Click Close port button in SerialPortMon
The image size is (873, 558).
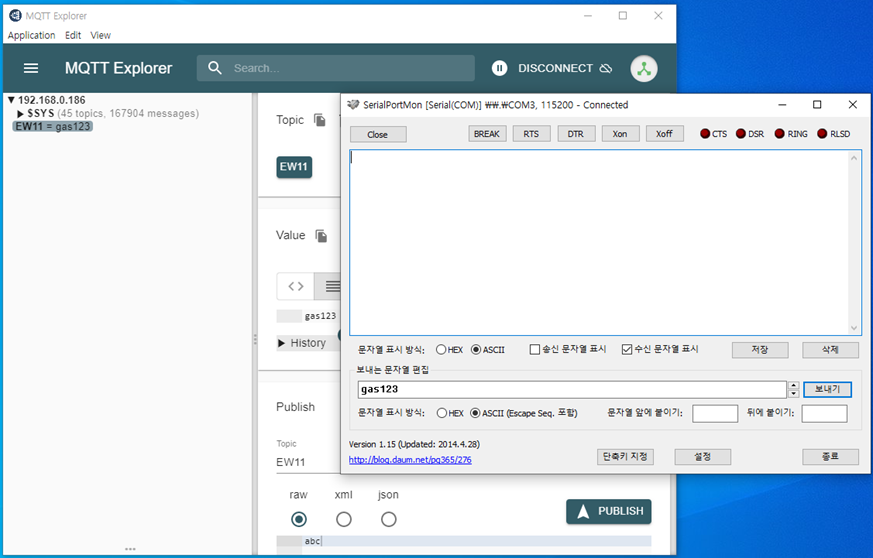(x=378, y=134)
